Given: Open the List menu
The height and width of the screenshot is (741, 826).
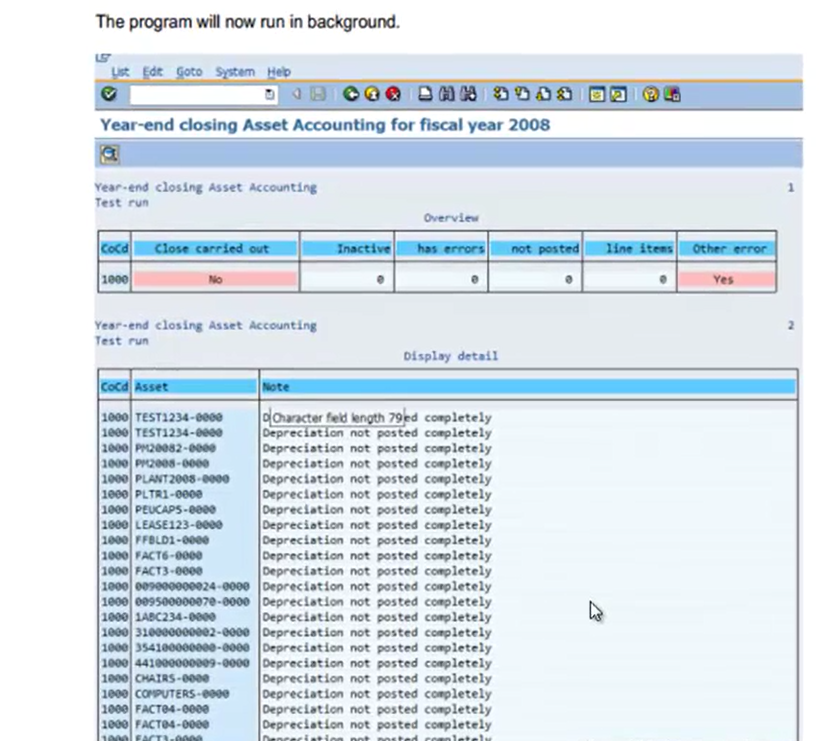Looking at the screenshot, I should (120, 72).
